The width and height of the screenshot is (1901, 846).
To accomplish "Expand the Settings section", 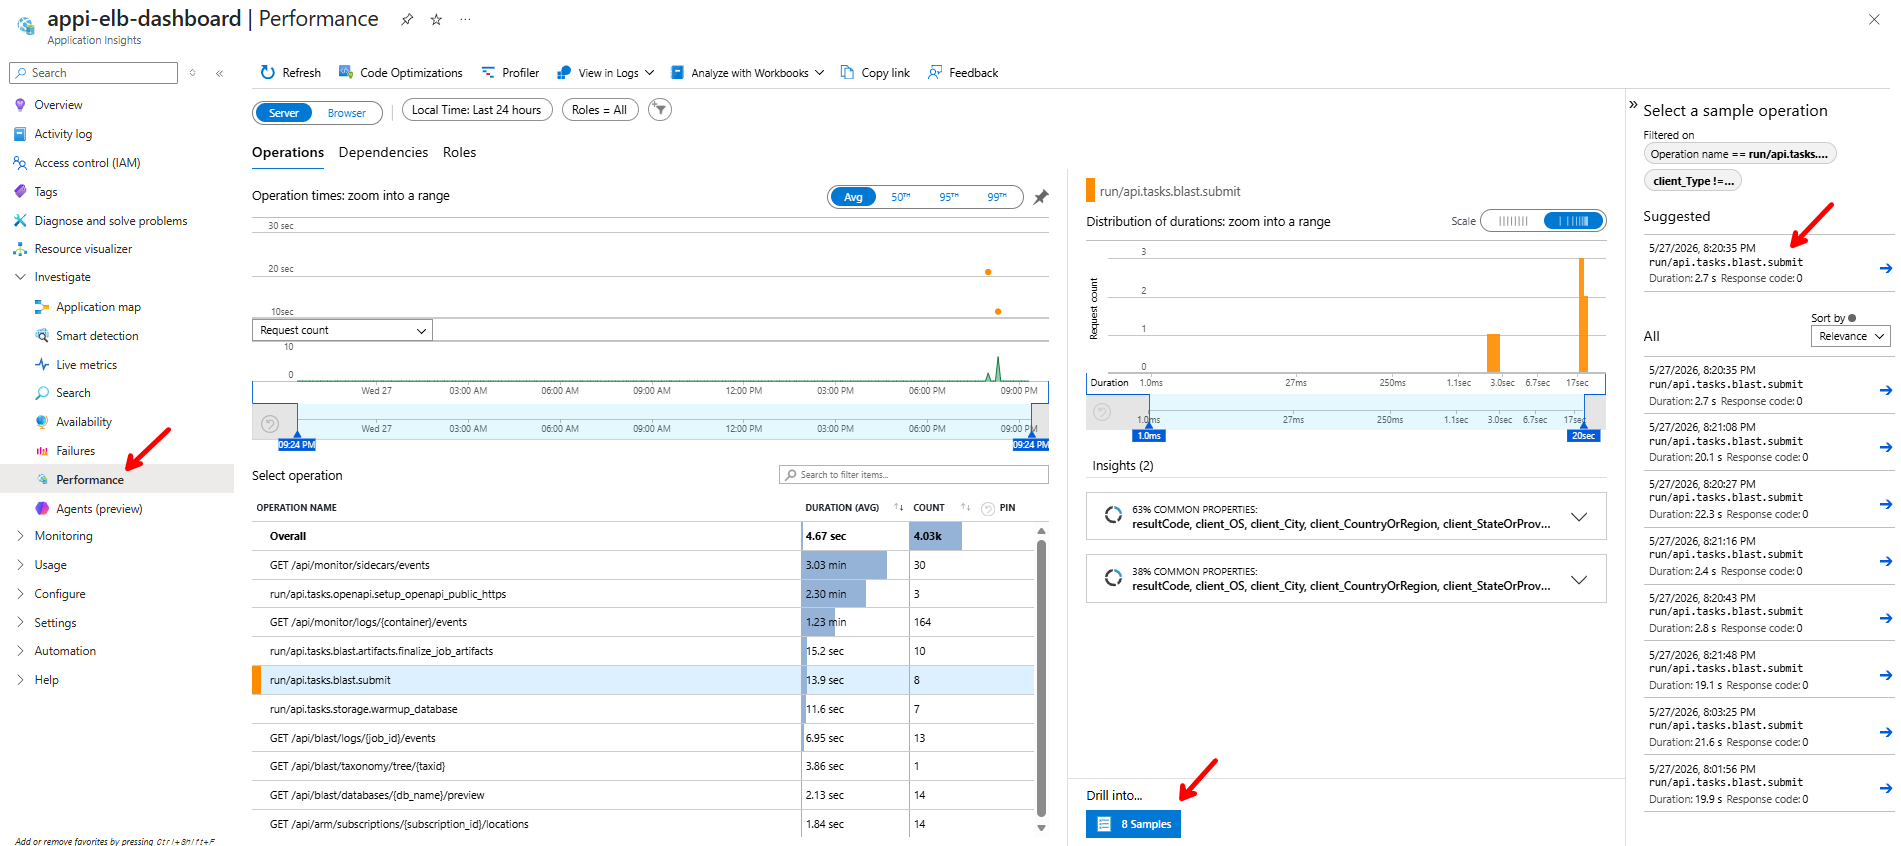I will click(20, 623).
